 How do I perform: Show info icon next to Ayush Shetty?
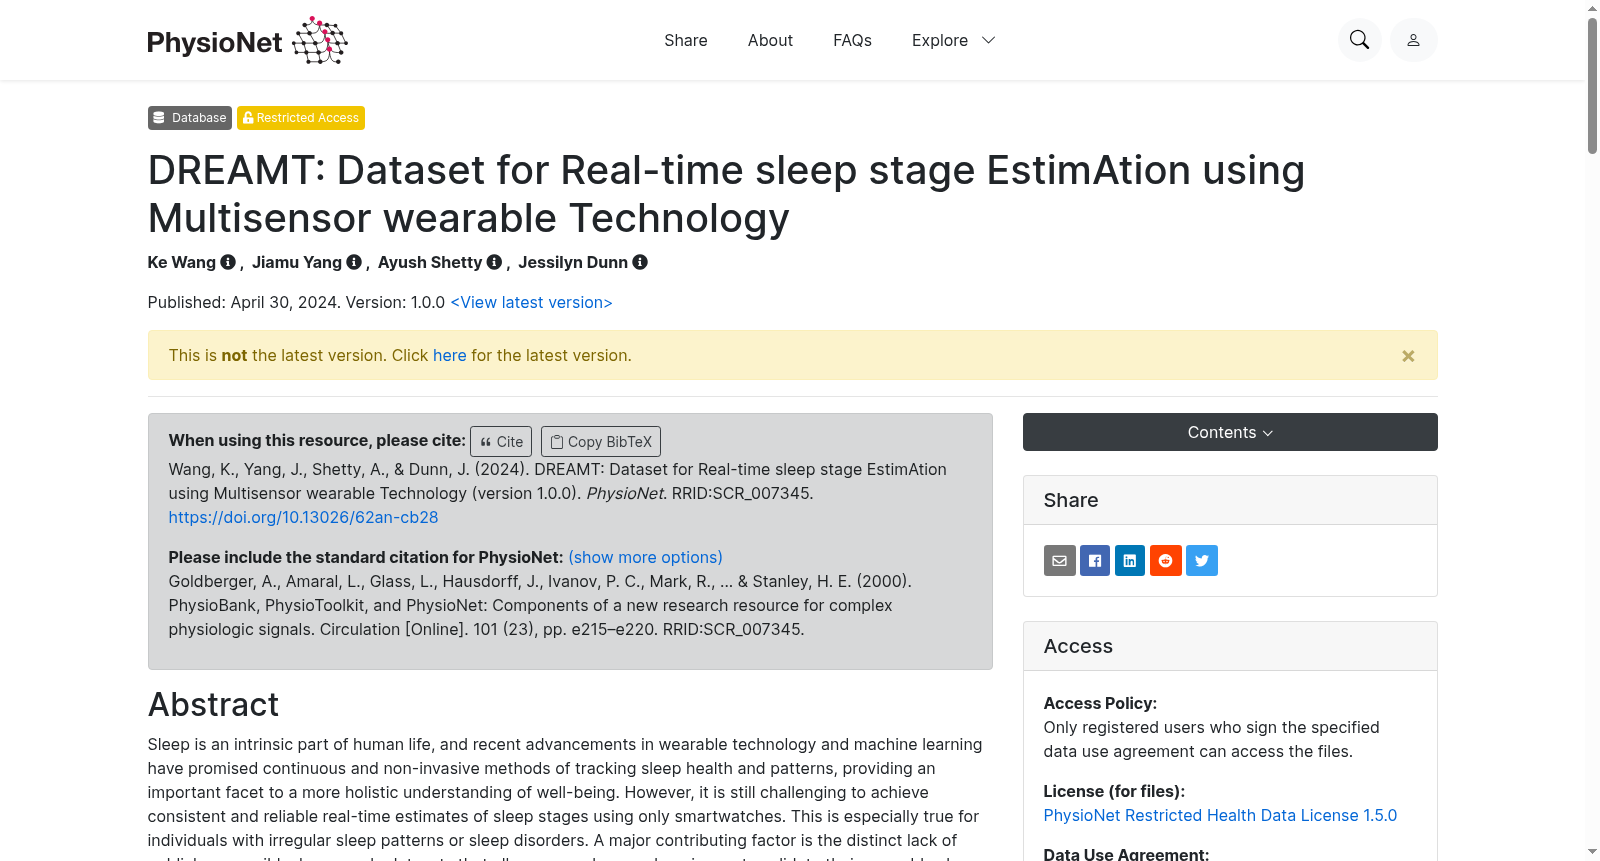494,262
